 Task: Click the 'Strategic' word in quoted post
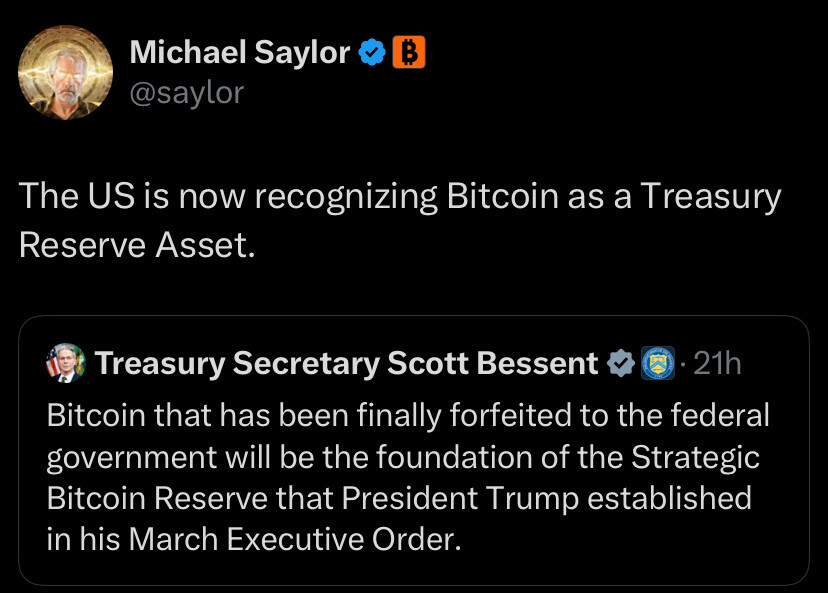point(695,457)
